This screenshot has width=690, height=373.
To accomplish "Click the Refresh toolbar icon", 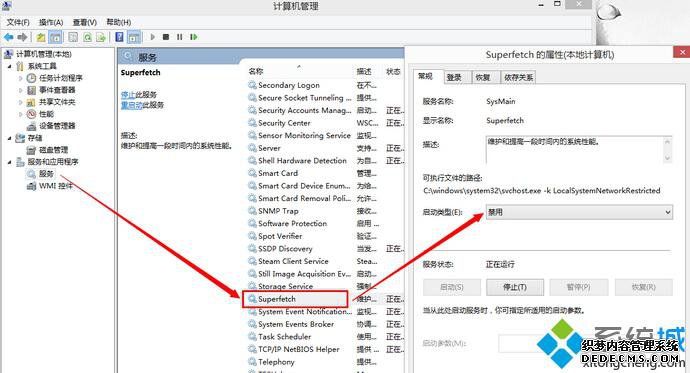I will [87, 37].
